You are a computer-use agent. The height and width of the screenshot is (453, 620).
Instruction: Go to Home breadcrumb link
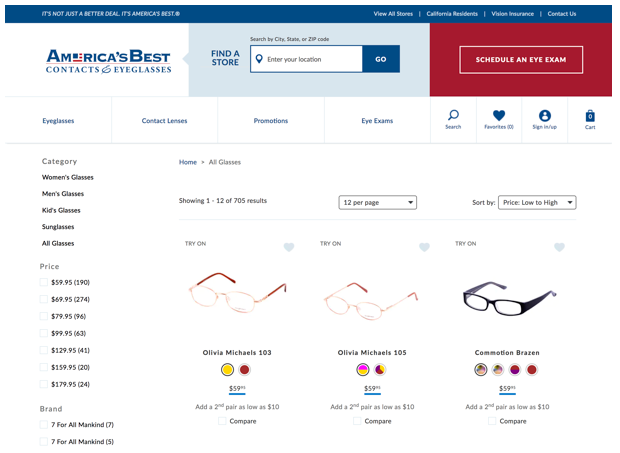(x=188, y=162)
